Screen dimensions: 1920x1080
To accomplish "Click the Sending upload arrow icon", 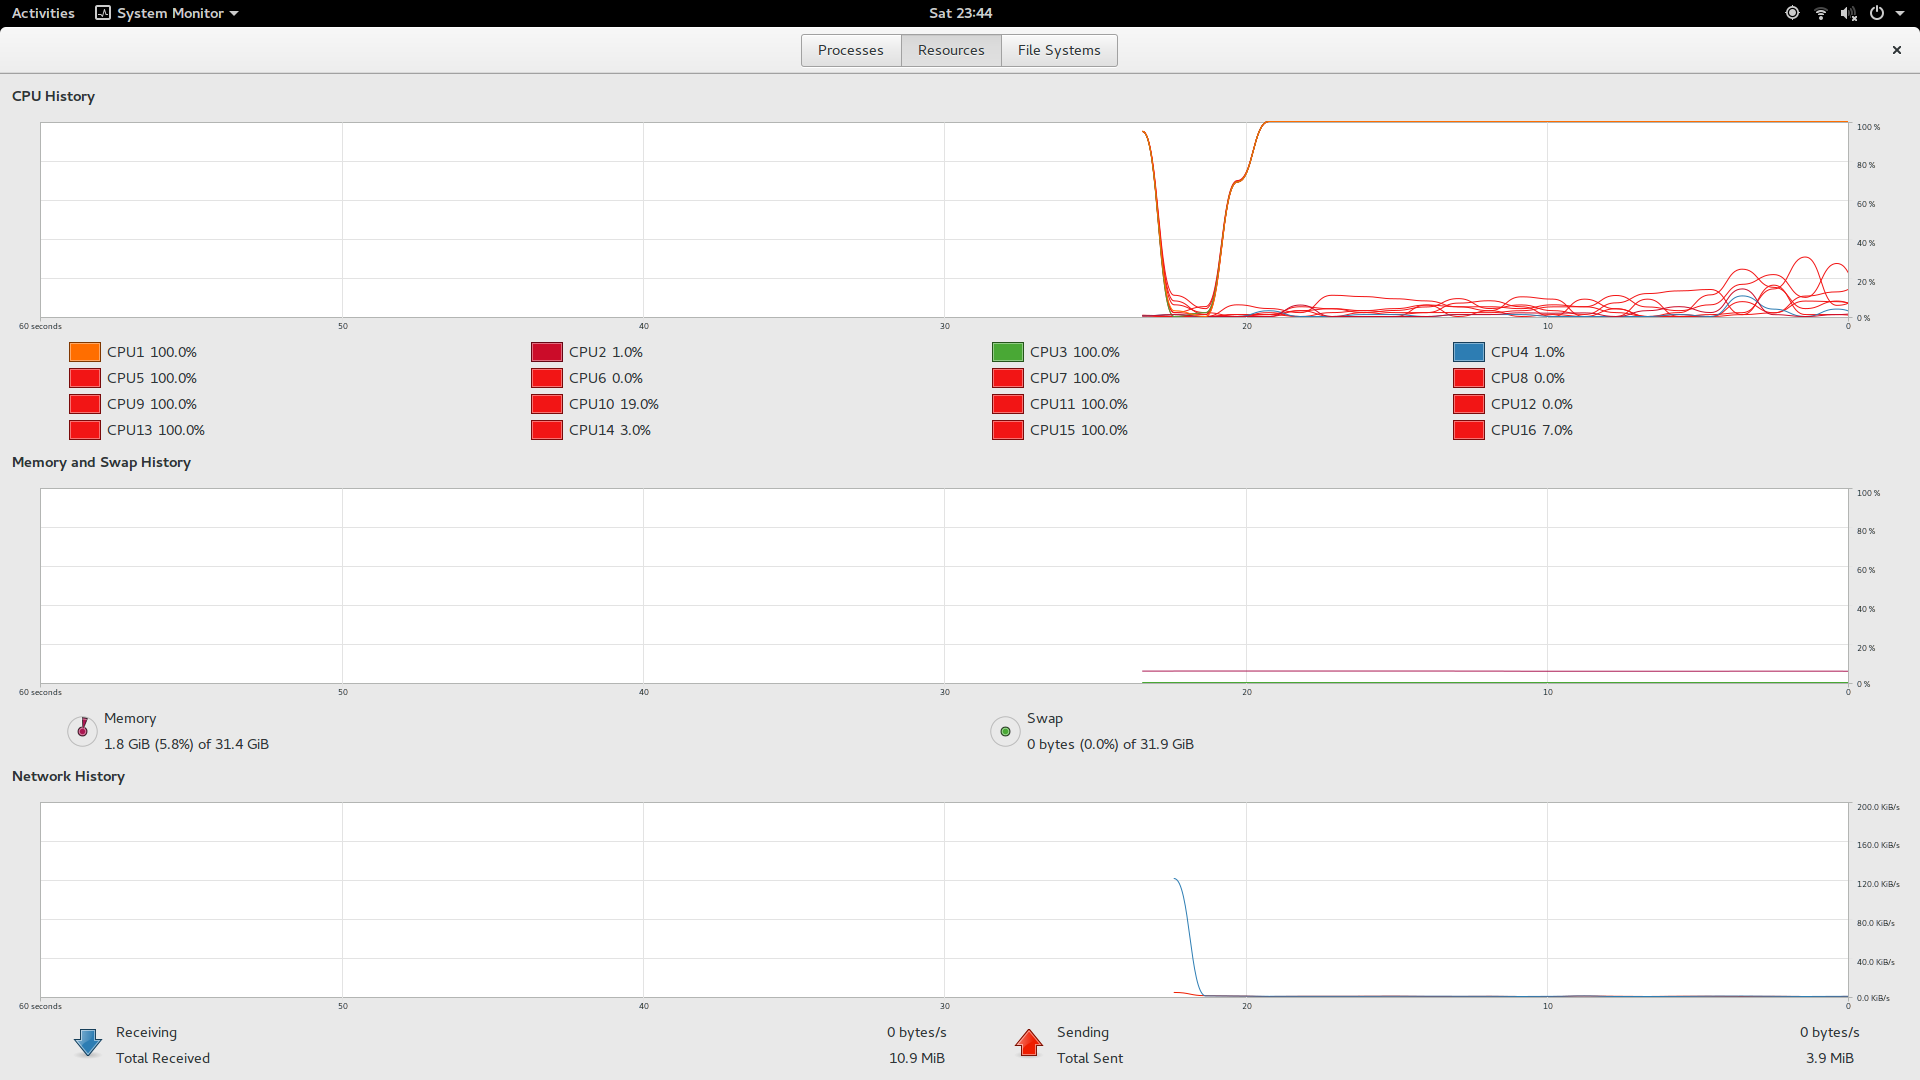I will click(x=1028, y=1043).
